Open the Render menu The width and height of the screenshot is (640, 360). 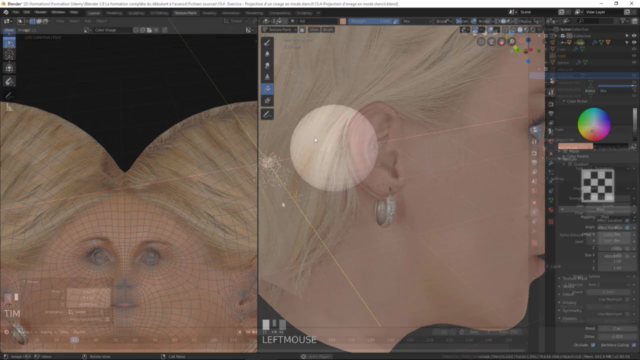40,12
